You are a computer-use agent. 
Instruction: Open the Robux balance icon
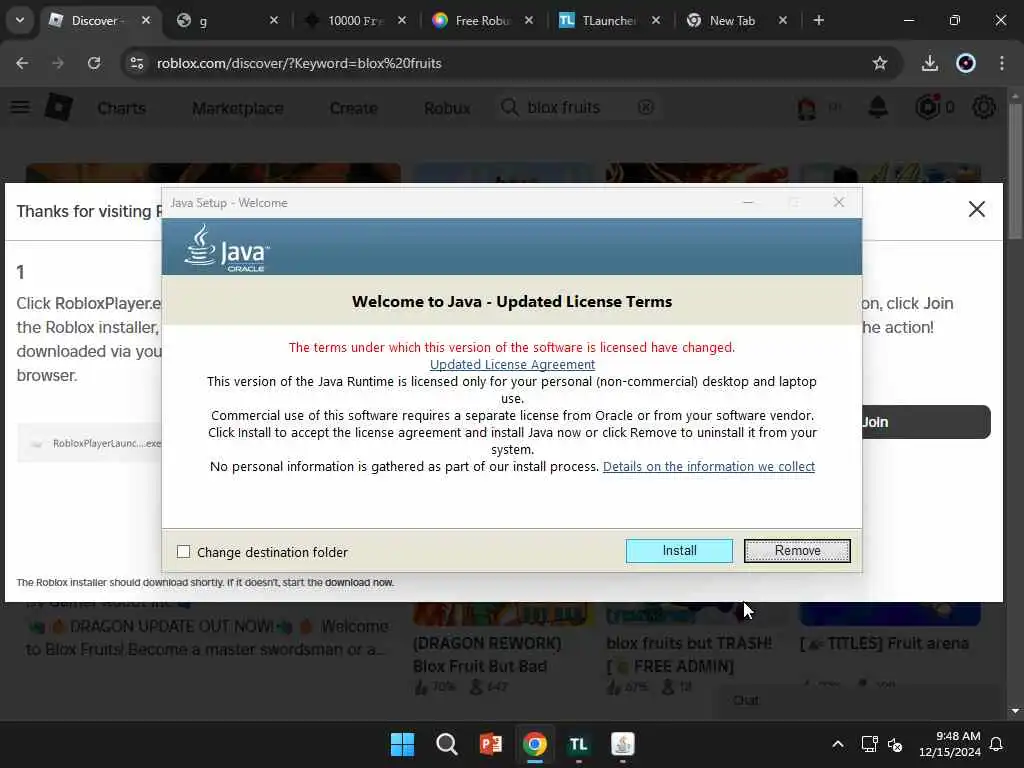tap(927, 107)
